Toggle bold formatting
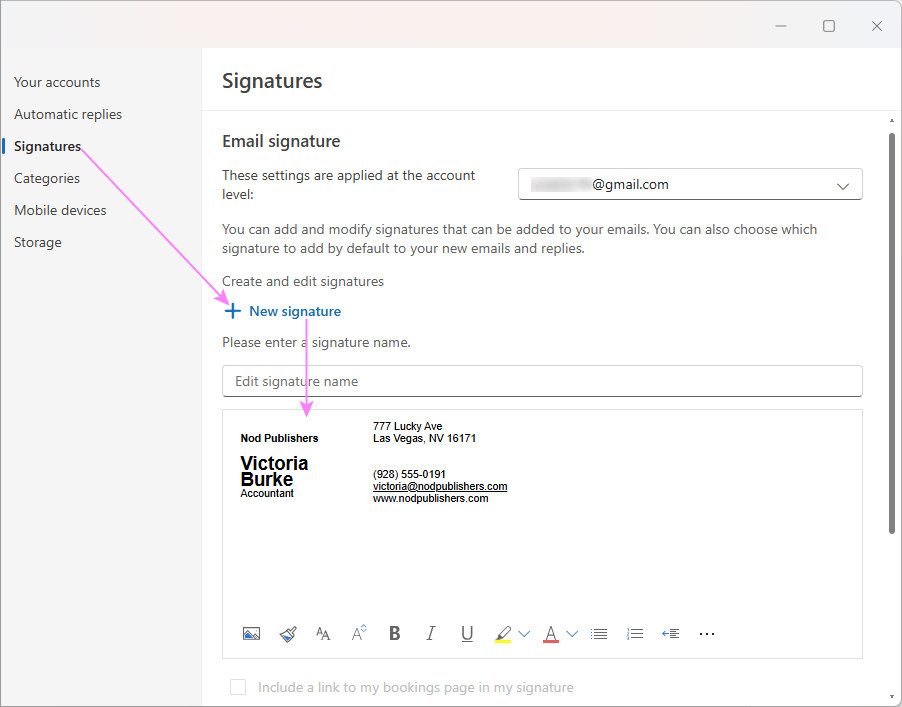The height and width of the screenshot is (707, 902). 395,633
